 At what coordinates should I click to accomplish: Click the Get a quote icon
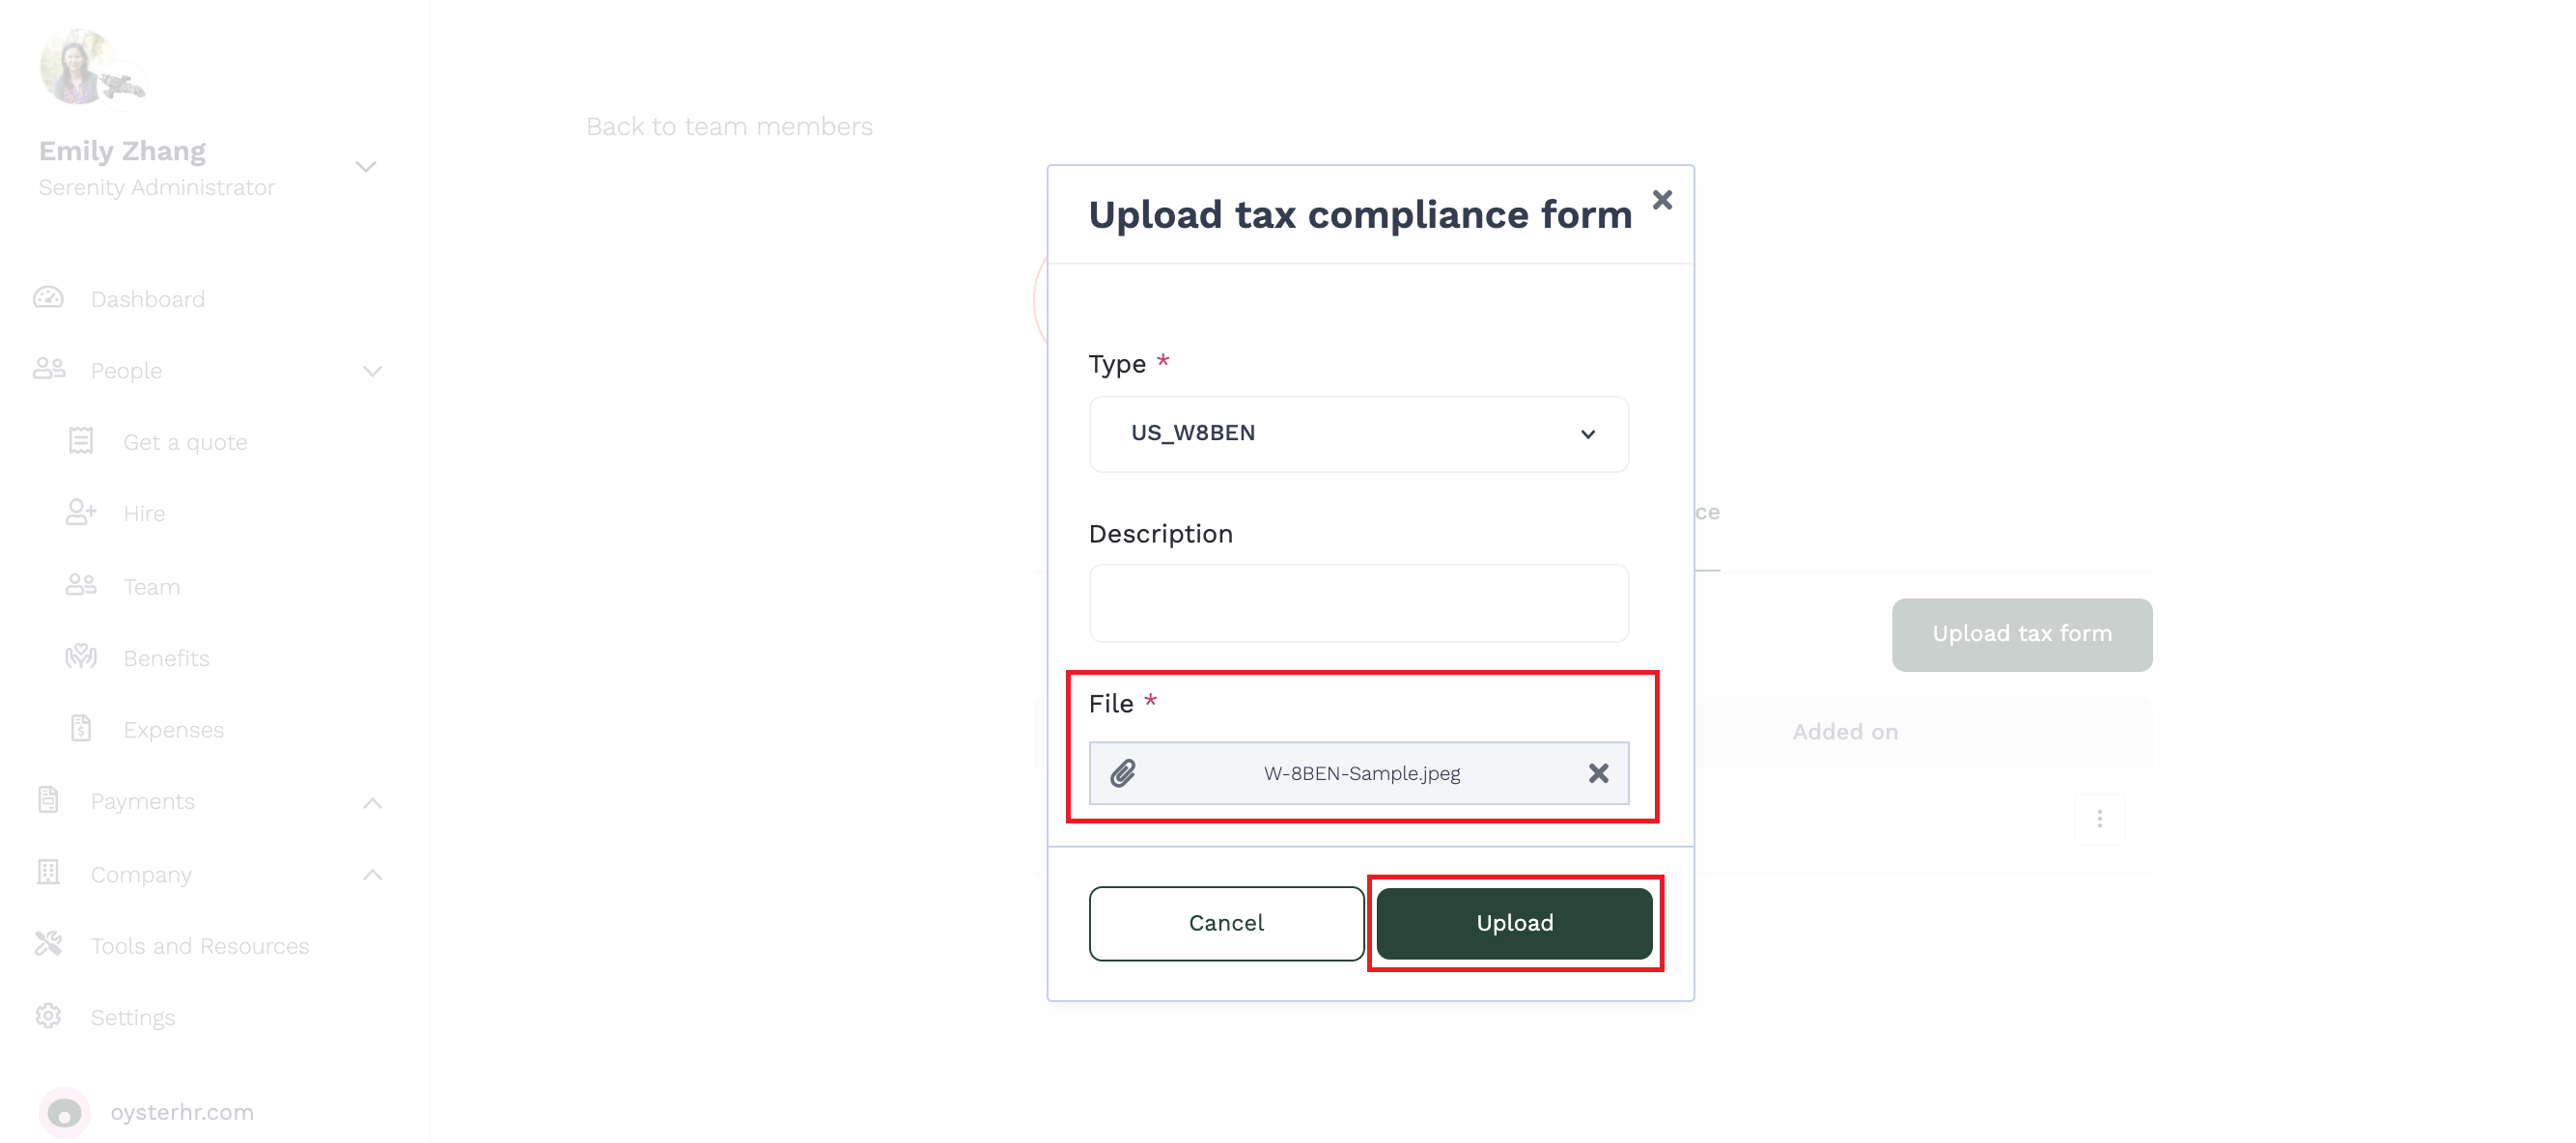pos(81,441)
